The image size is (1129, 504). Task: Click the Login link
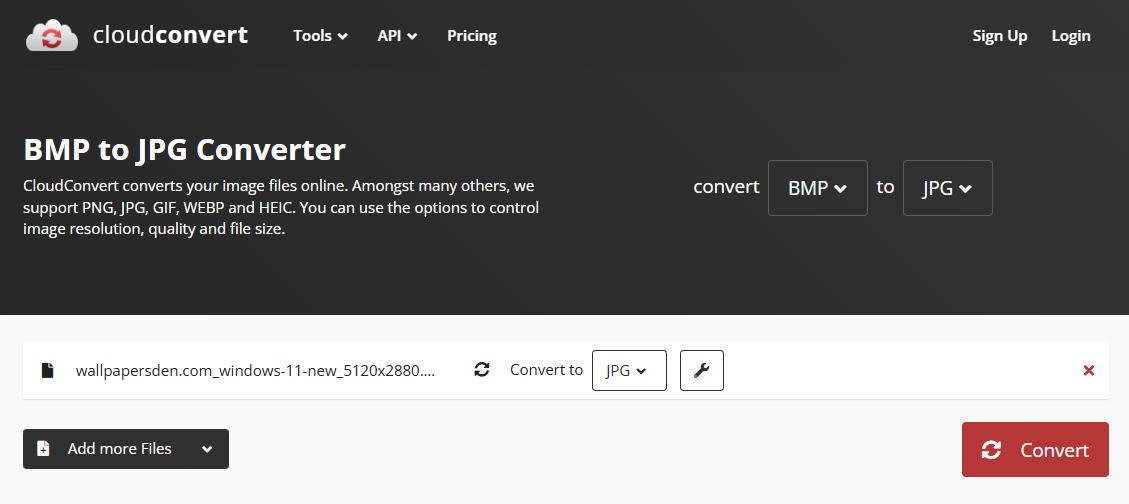[1071, 36]
